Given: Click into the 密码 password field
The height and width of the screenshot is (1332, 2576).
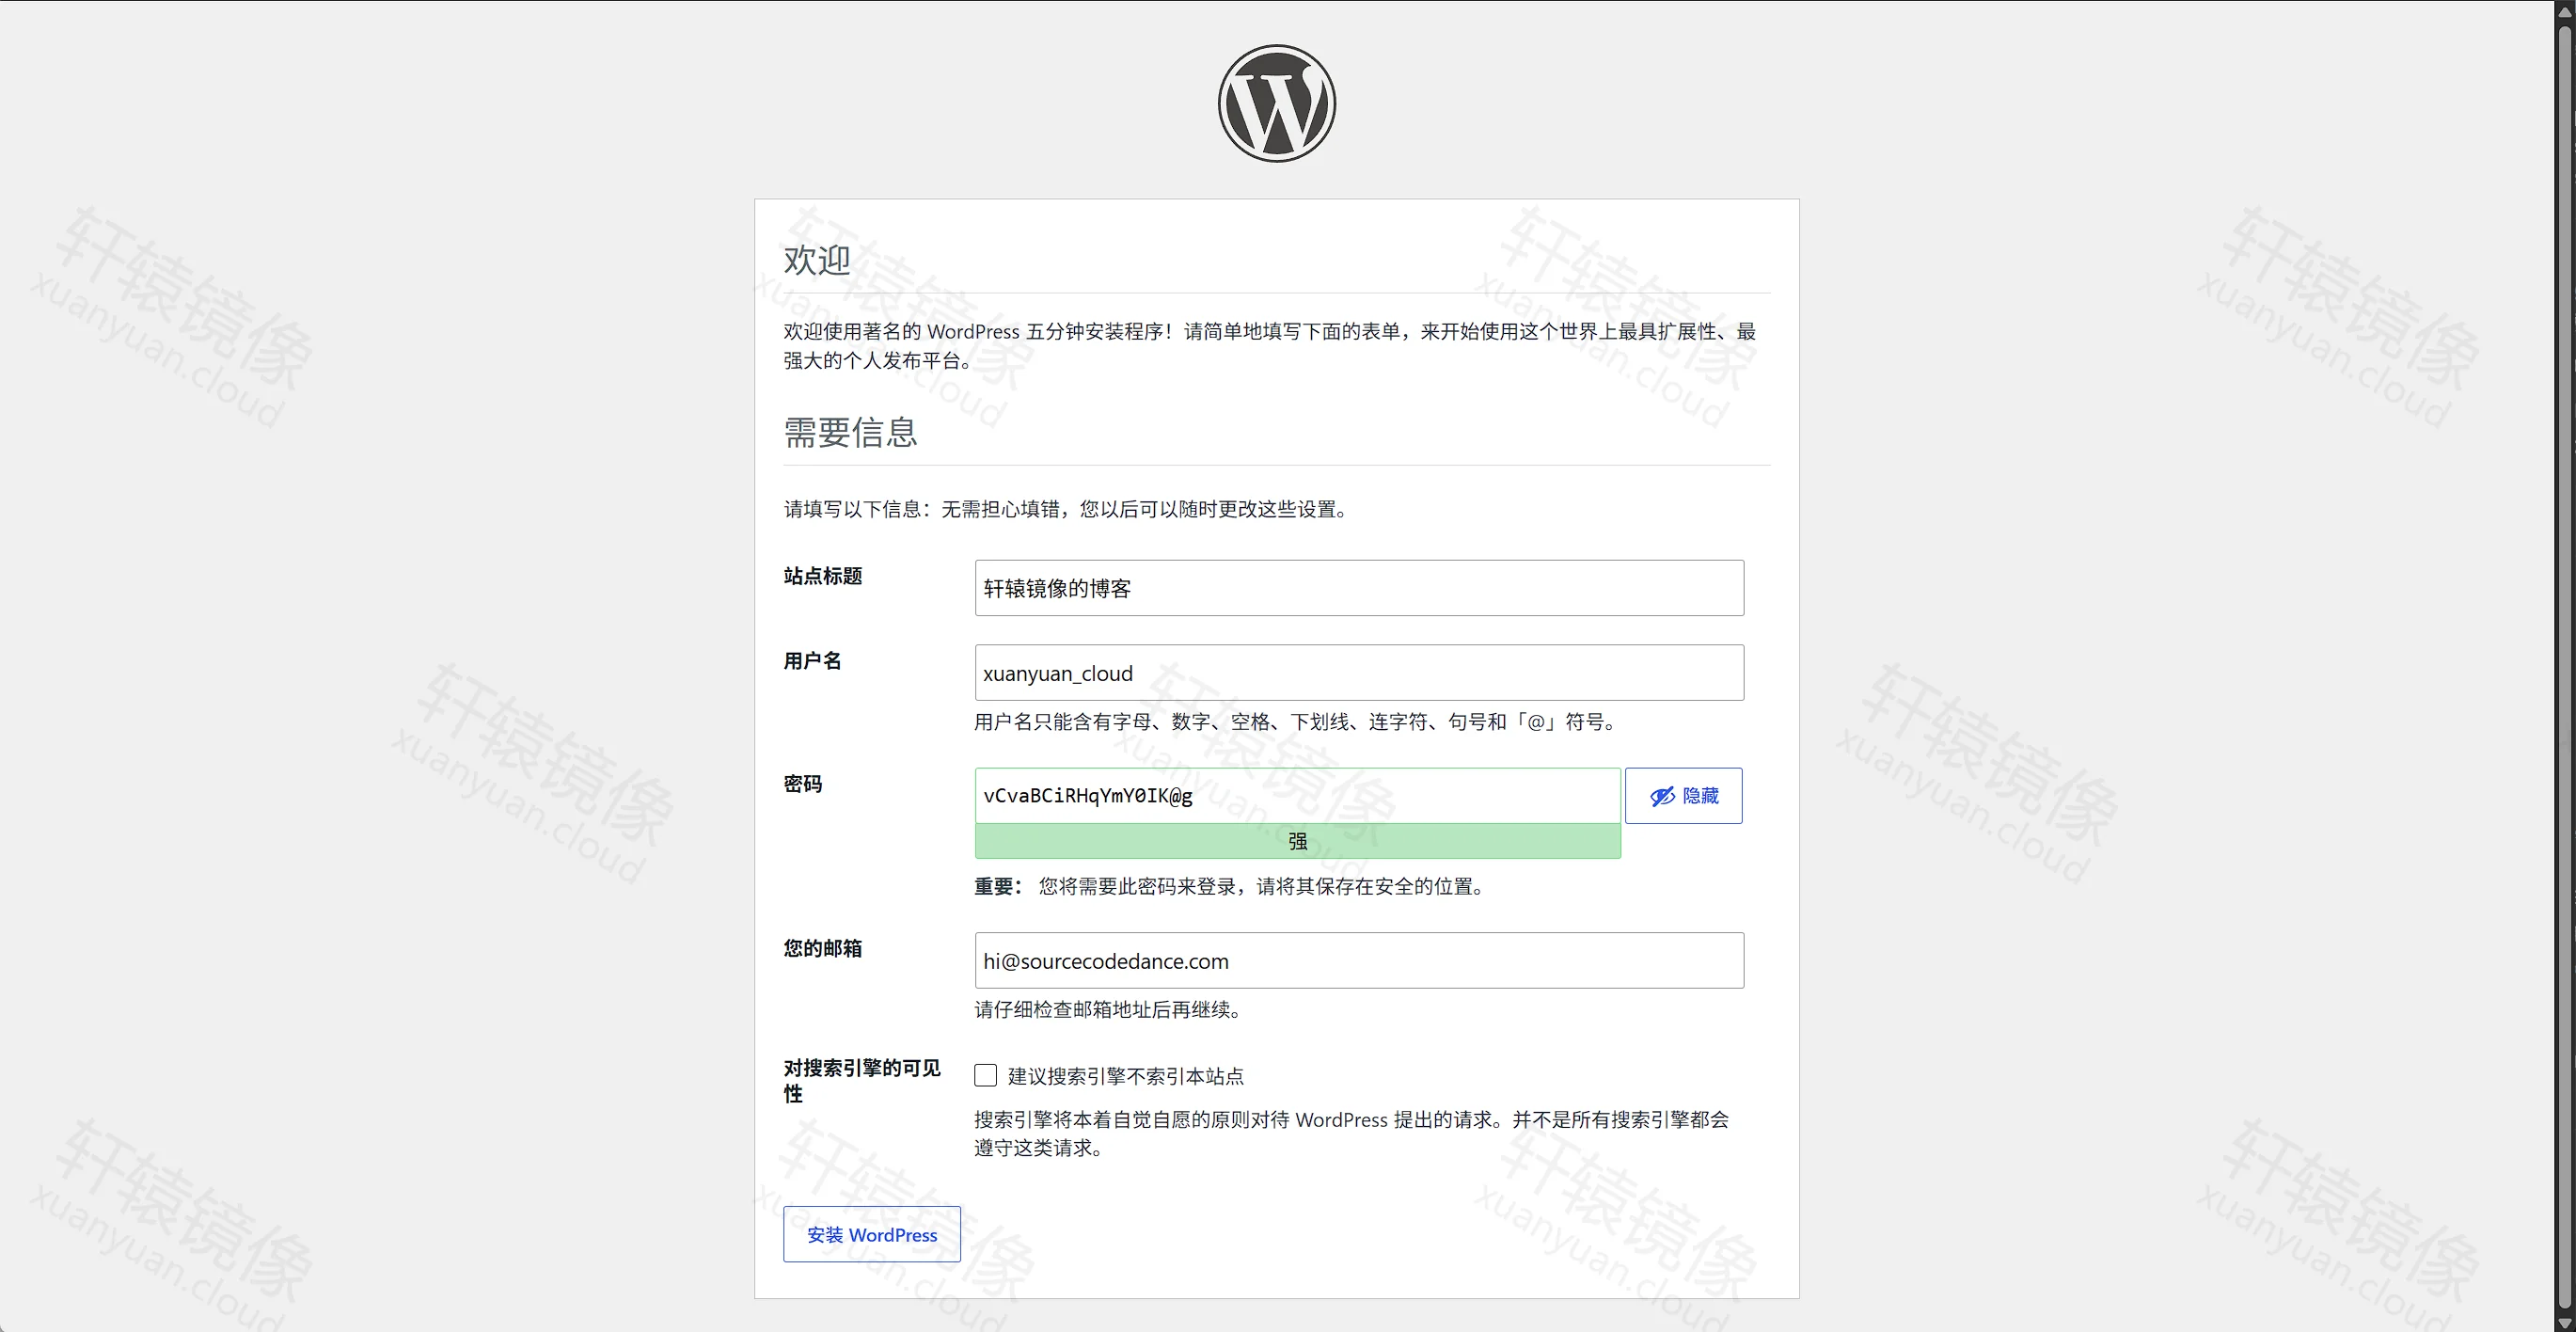Looking at the screenshot, I should [x=1297, y=796].
